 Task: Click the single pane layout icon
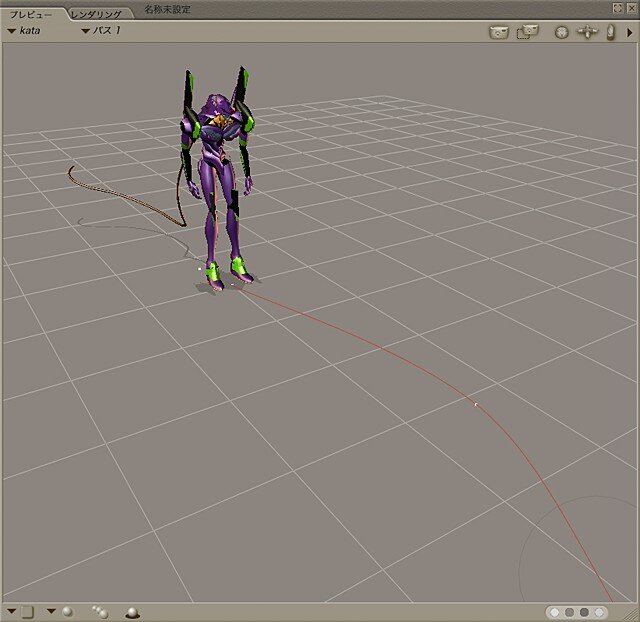(x=27, y=612)
